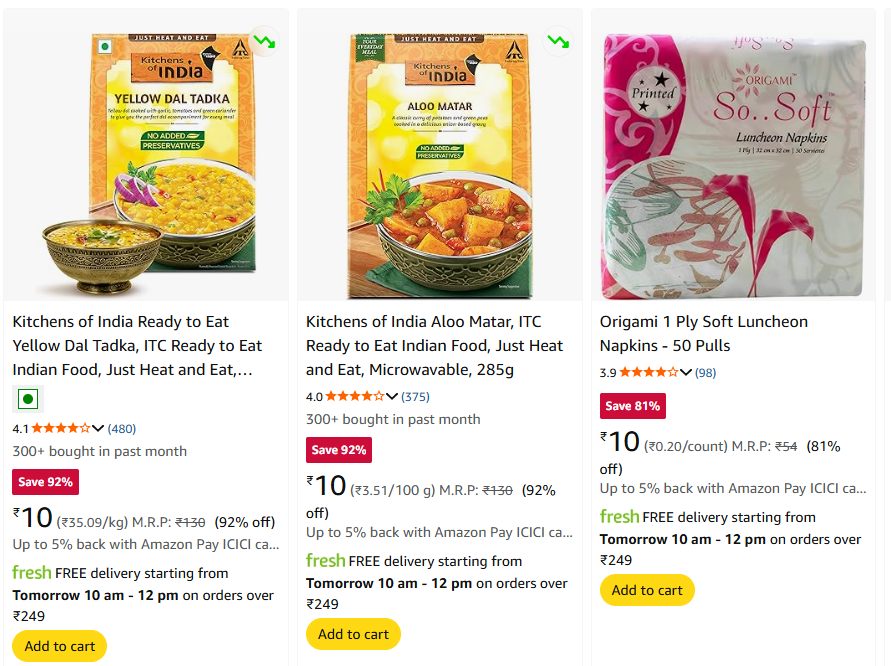Open the Origami 1 Ply Soft Luncheon Napkins title
The width and height of the screenshot is (891, 666).
click(x=703, y=334)
